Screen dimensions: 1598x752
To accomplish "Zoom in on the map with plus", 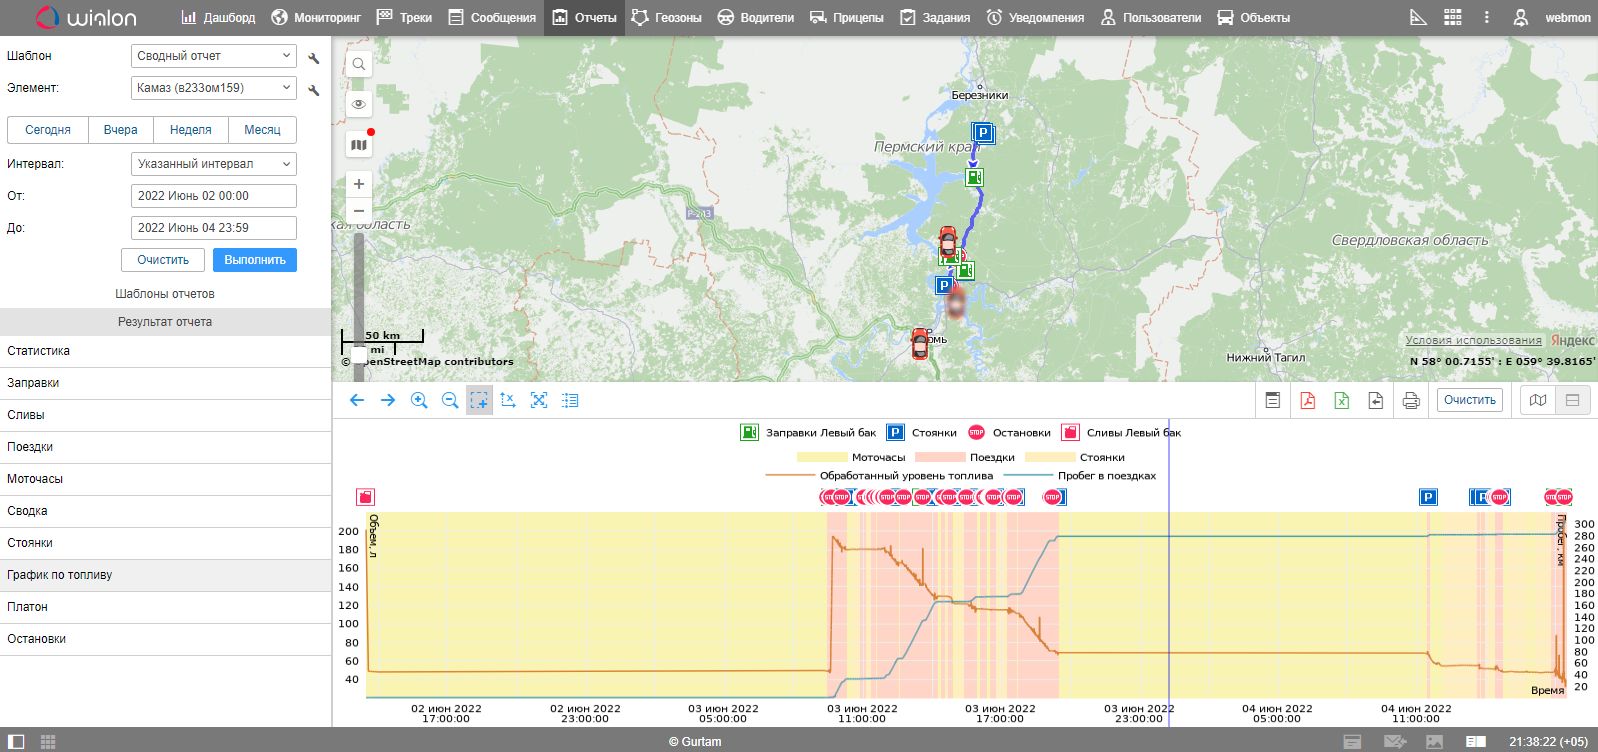I will (x=359, y=184).
